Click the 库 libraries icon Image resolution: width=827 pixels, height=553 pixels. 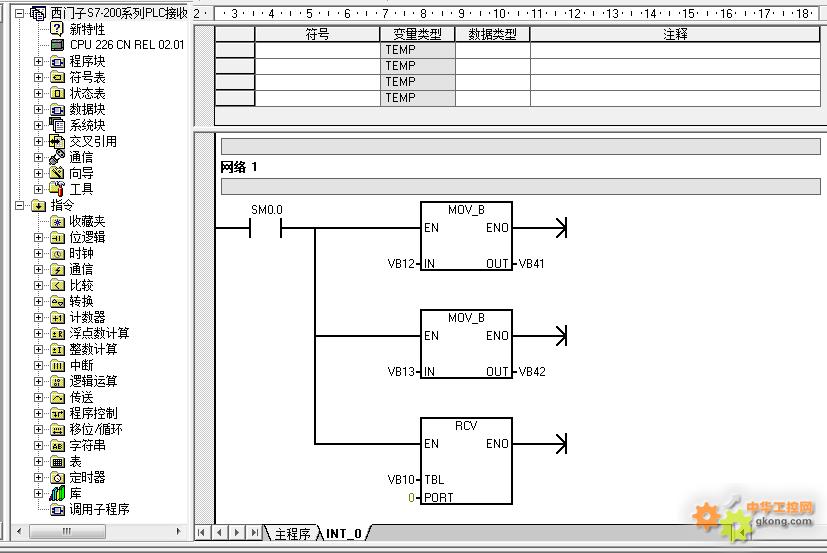pos(57,493)
